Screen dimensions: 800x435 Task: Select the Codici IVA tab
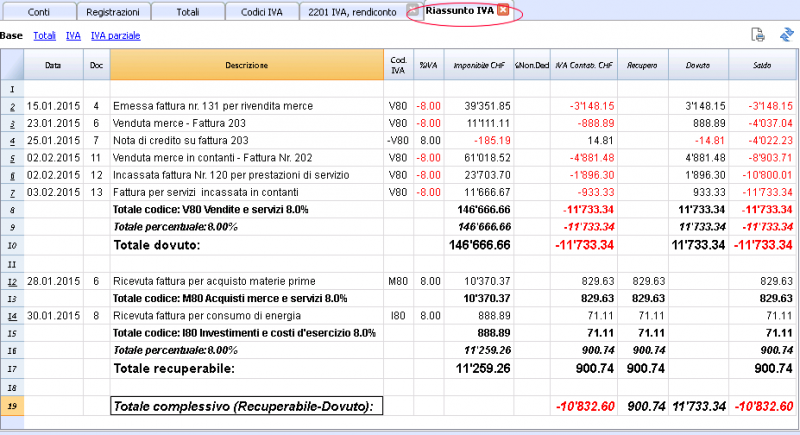[x=262, y=12]
